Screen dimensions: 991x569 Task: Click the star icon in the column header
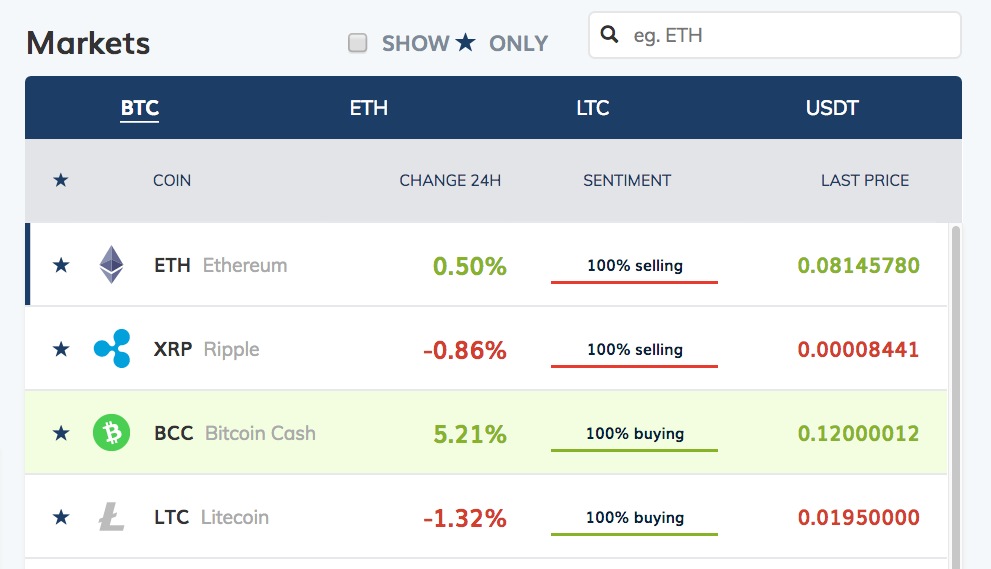pos(61,180)
